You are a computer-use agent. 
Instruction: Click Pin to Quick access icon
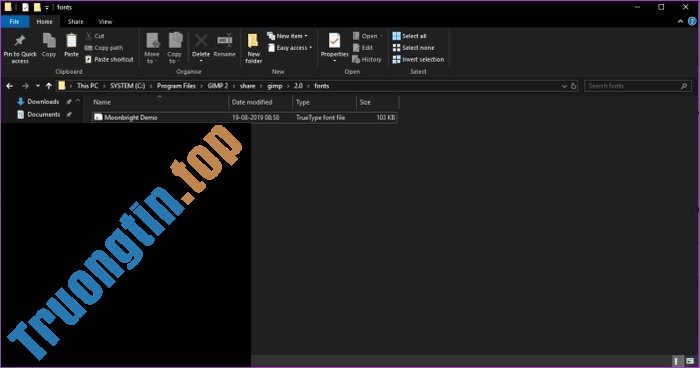(20, 41)
